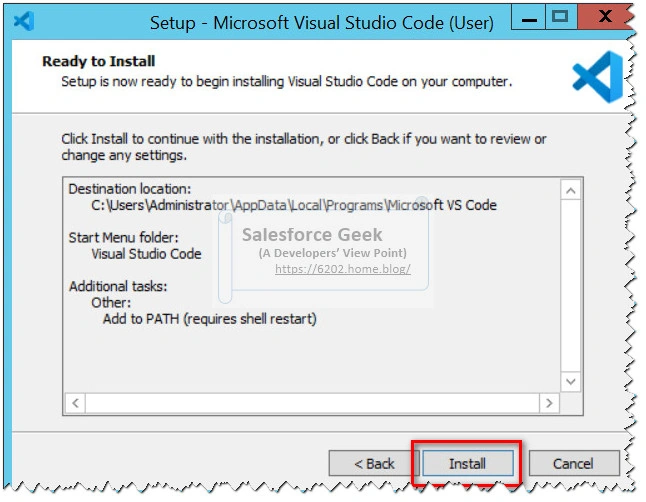Click the setup window title bar text
Image resolution: width=646 pixels, height=502 pixels.
click(322, 22)
